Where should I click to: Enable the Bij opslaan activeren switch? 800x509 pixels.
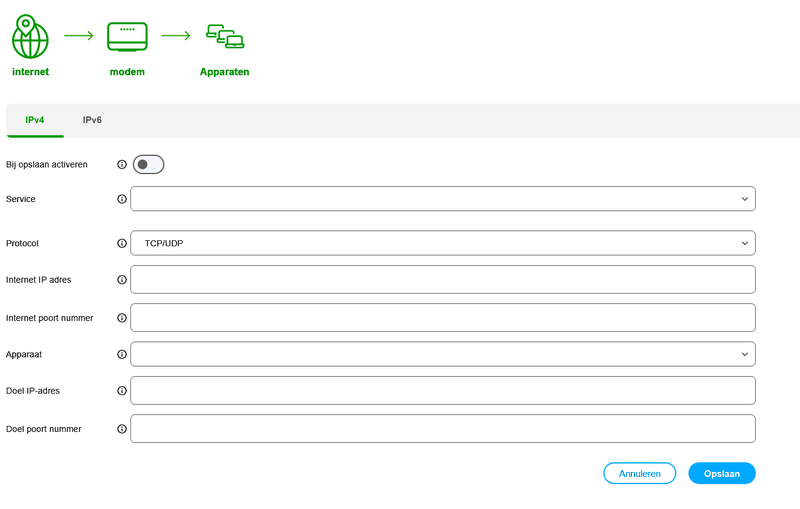(148, 164)
